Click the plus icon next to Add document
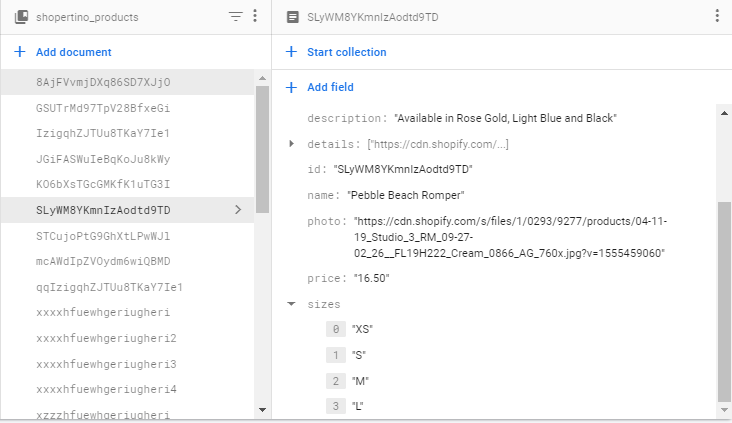This screenshot has width=732, height=423. point(20,52)
